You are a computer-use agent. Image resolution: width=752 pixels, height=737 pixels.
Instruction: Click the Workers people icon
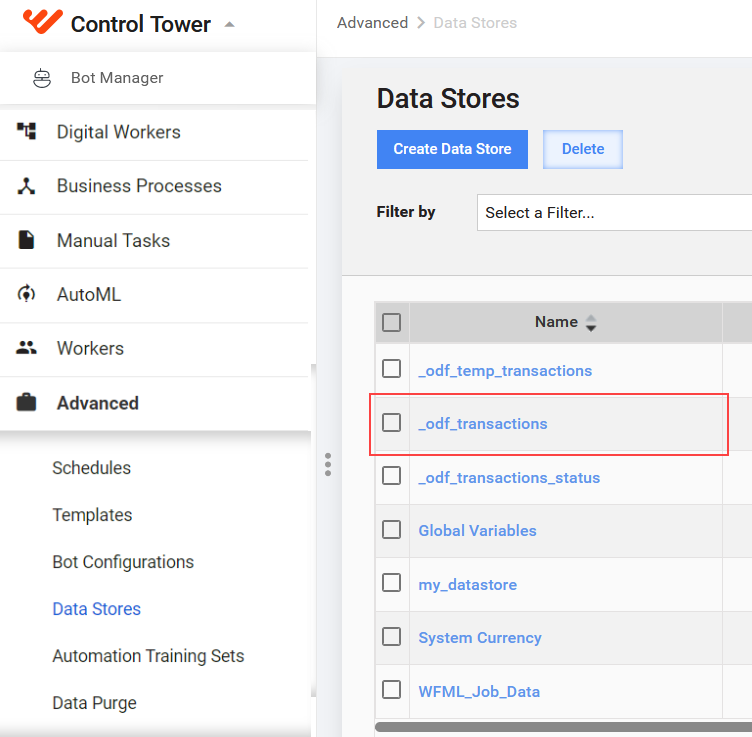[26, 348]
